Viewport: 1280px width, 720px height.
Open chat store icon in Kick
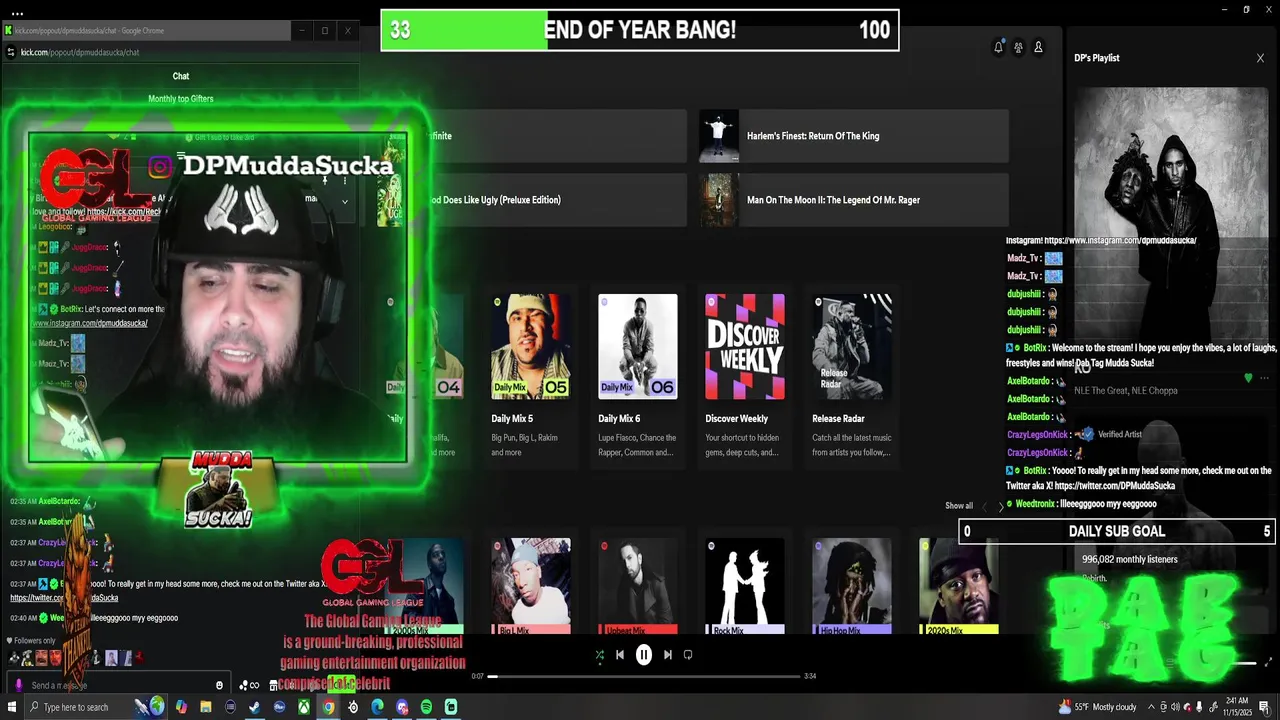point(272,685)
